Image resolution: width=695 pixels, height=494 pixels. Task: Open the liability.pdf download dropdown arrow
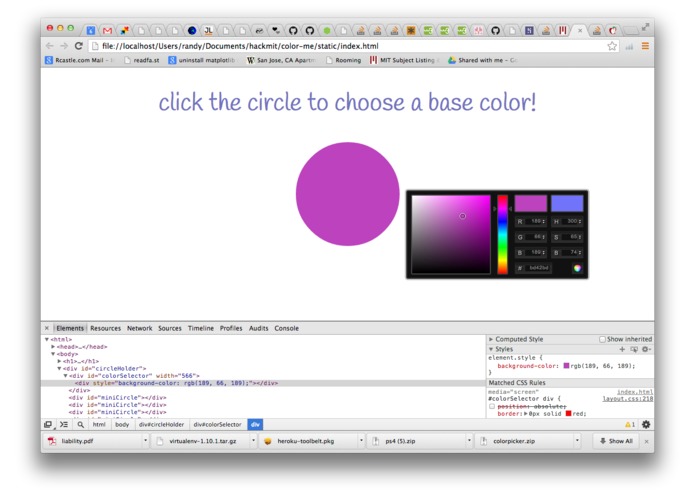click(145, 441)
